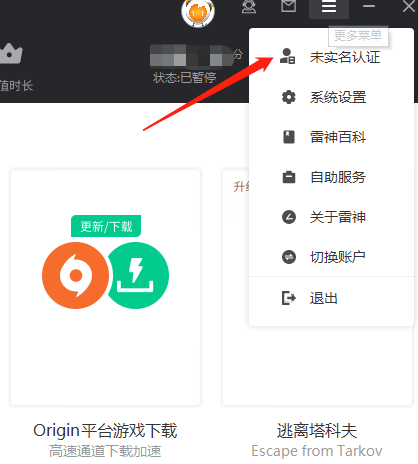
Task: Click the briefcase icon beside 自助服务
Action: click(289, 177)
